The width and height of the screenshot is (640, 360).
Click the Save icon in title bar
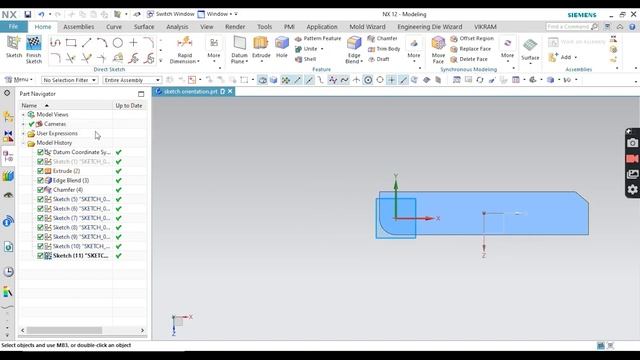(27, 14)
